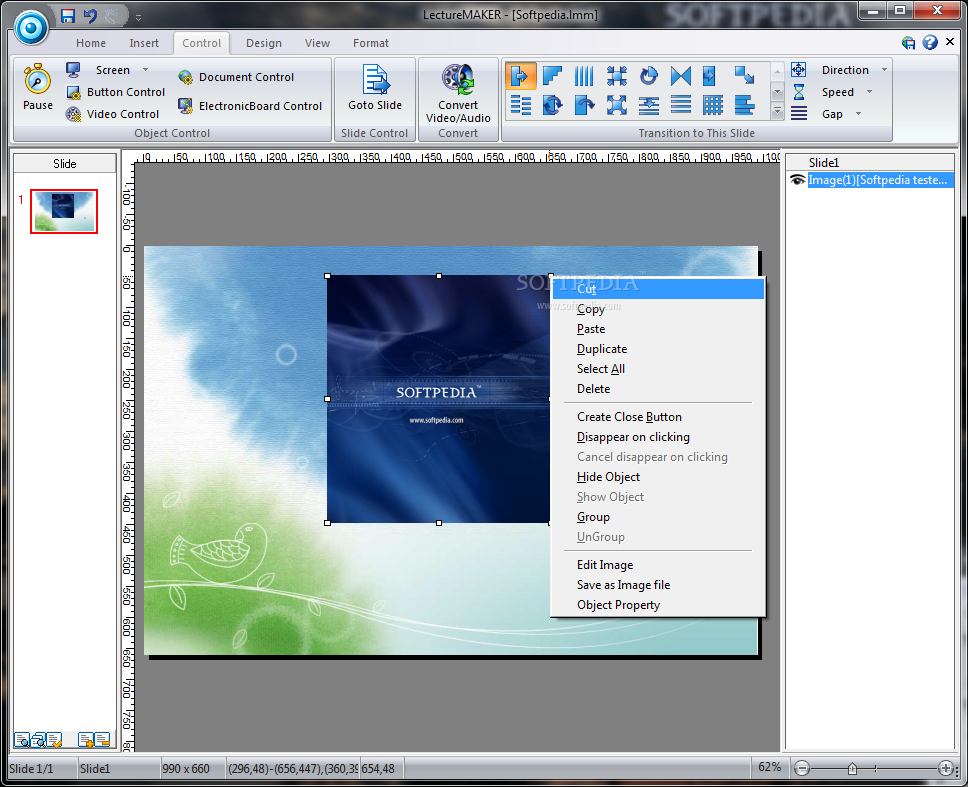Choose Cut from the context menu

[x=658, y=289]
